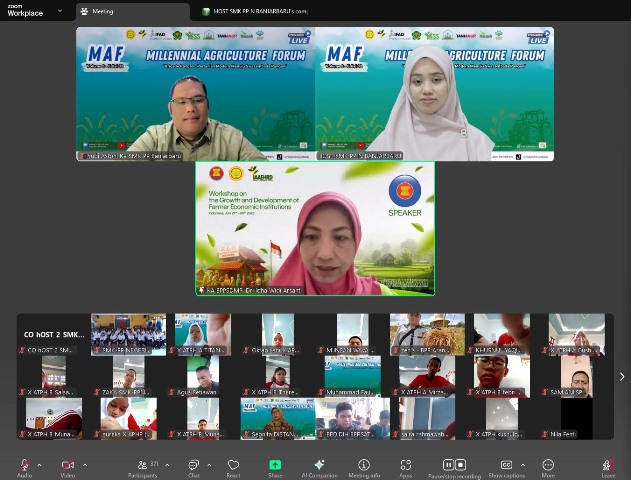This screenshot has height=480, width=631.
Task: Open the React emoji menu
Action: coord(233,465)
